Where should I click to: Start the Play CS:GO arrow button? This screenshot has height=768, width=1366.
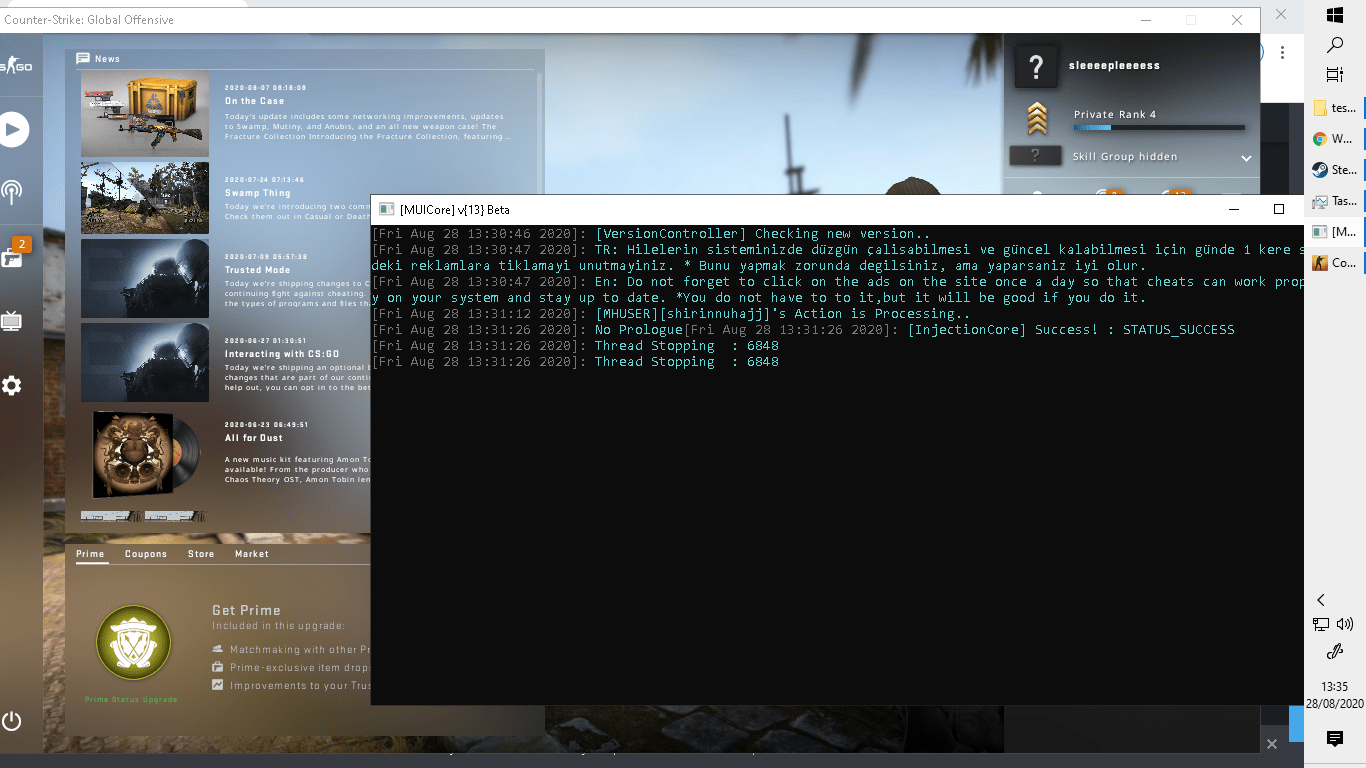[14, 129]
